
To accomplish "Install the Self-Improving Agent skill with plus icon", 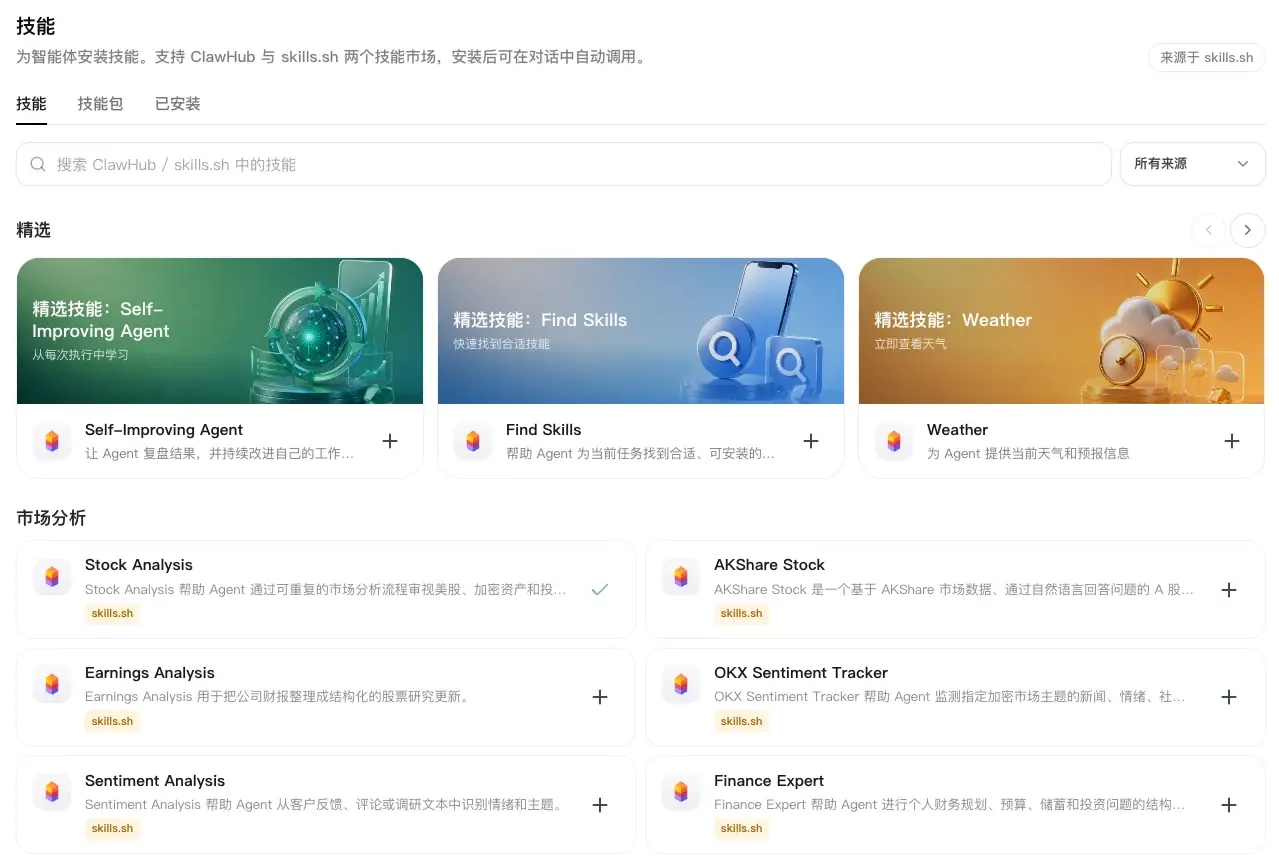I will (390, 441).
